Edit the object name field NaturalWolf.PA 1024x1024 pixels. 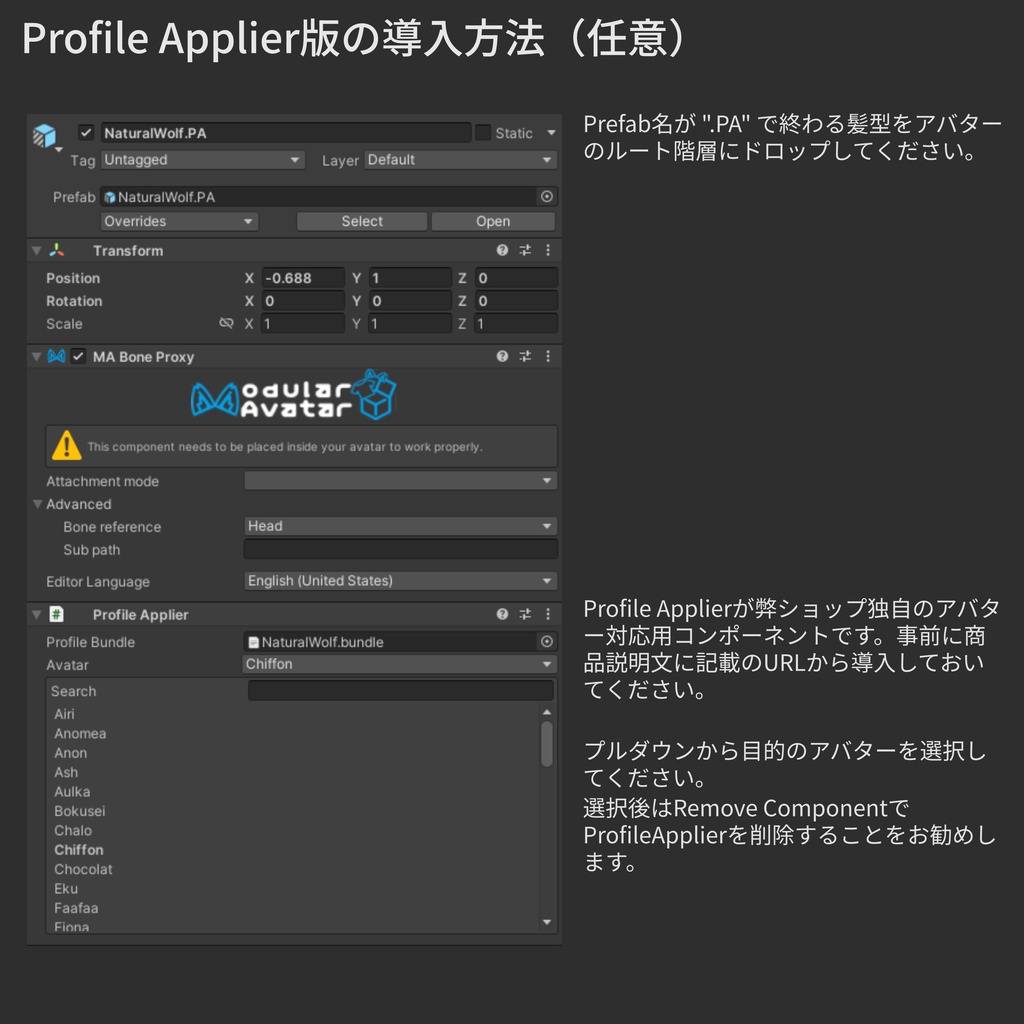[285, 133]
